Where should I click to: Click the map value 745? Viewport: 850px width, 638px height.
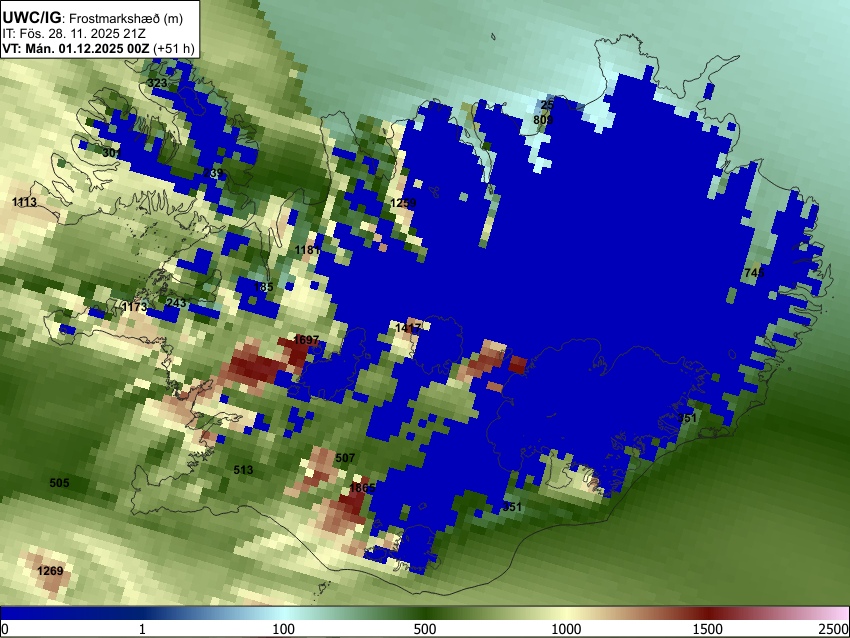tap(754, 273)
